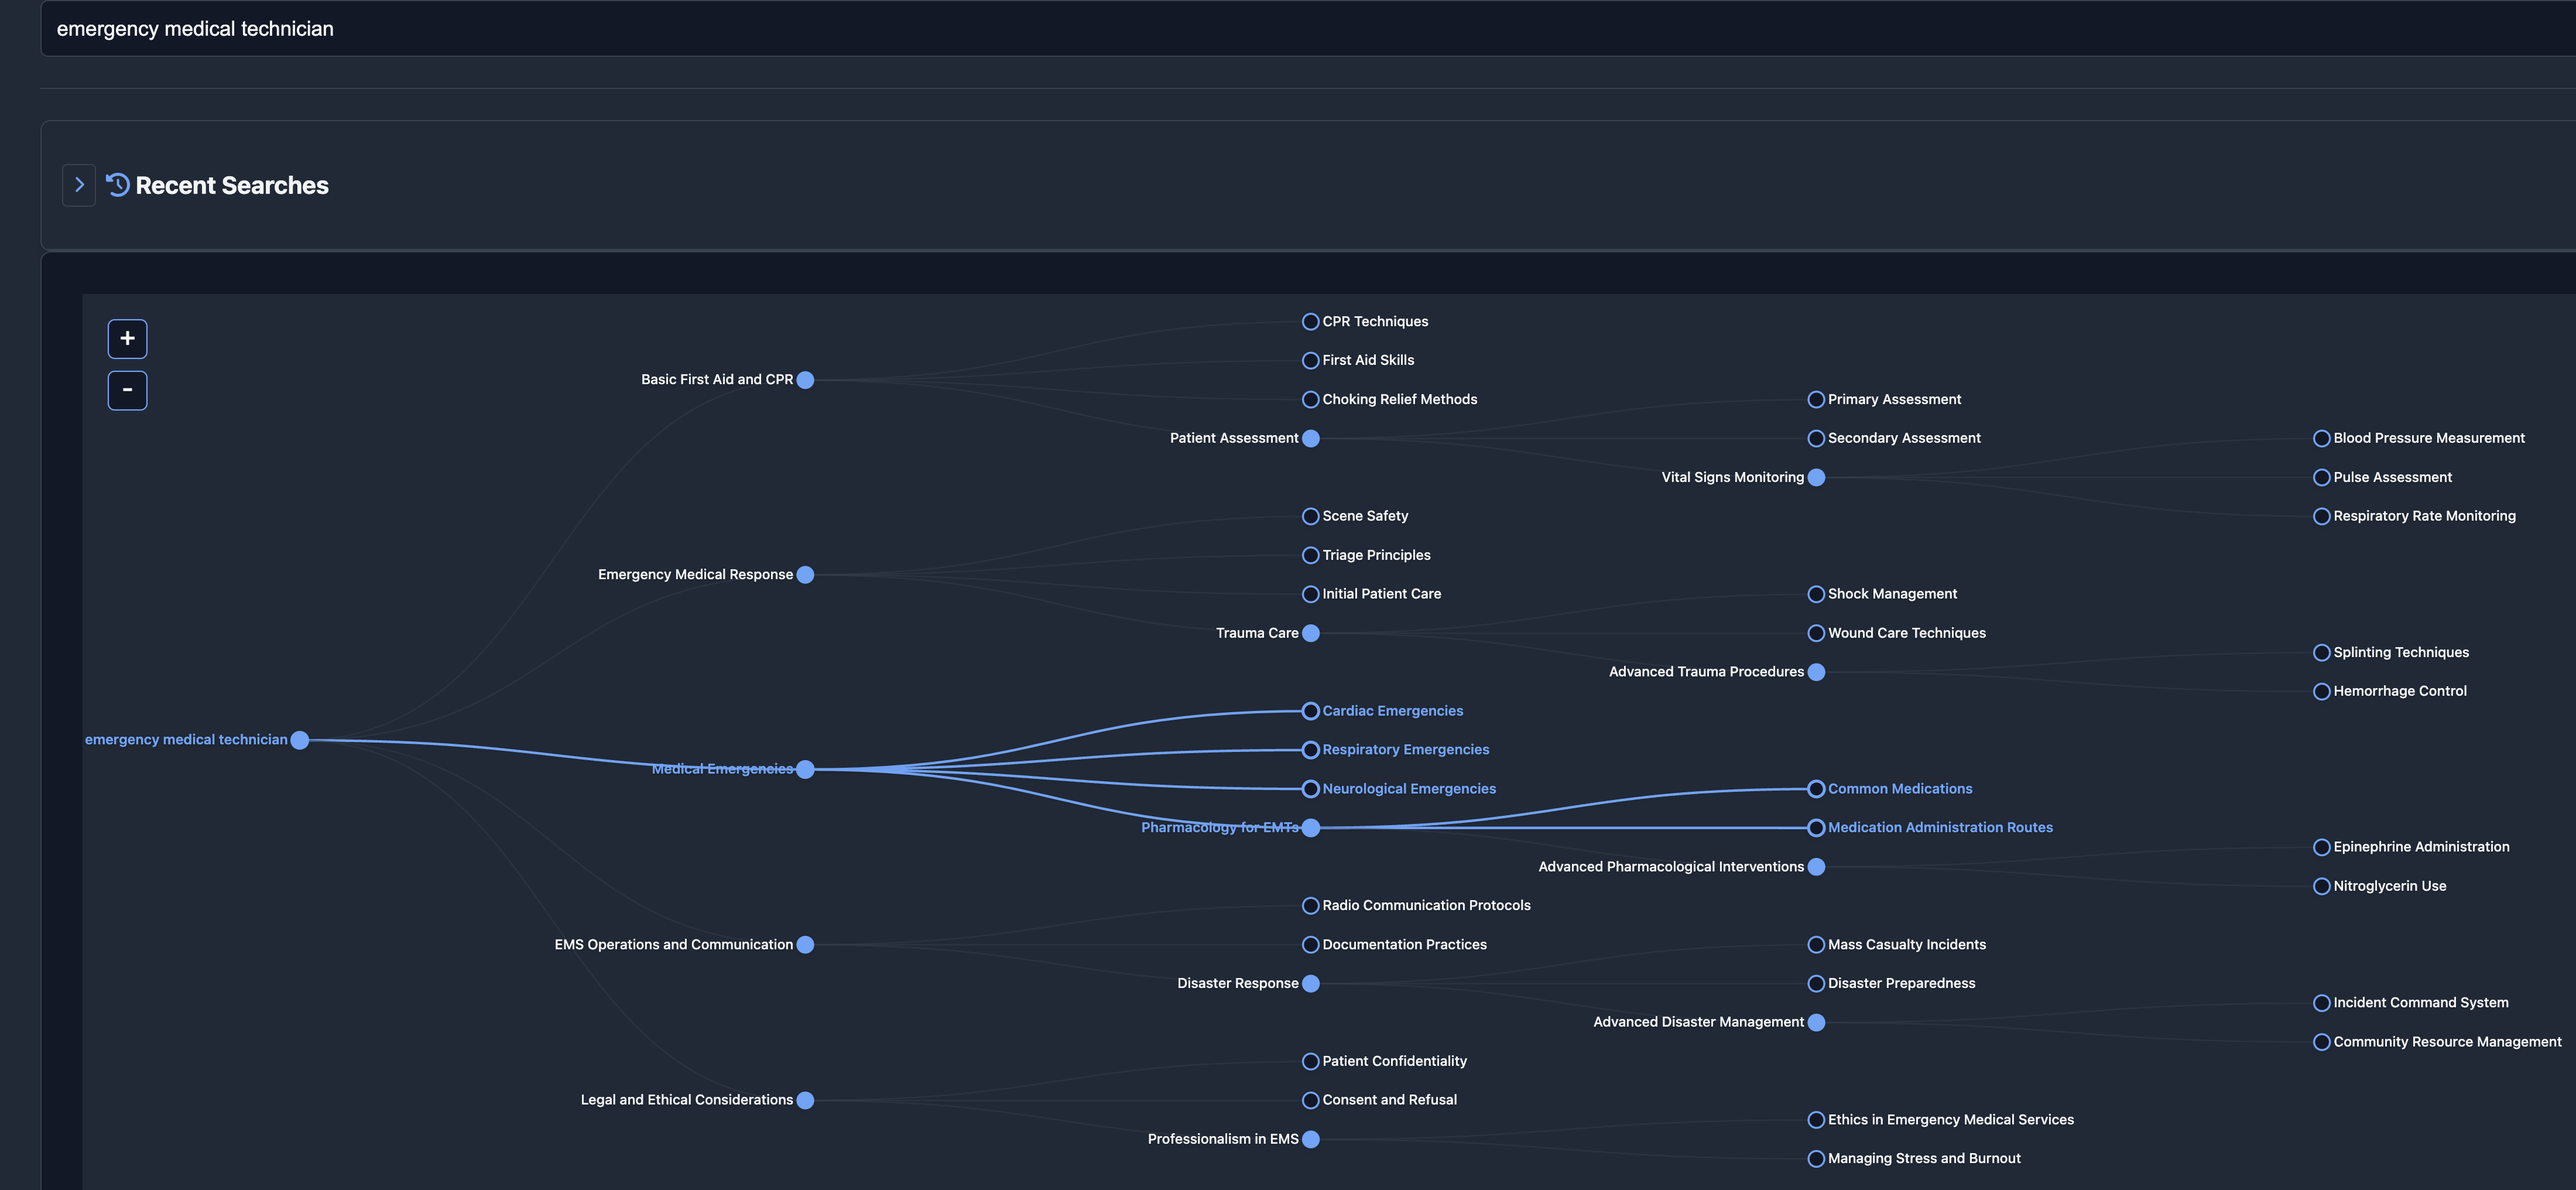Click the Advanced Trauma Procedures node circle
The height and width of the screenshot is (1190, 2576).
[x=1816, y=671]
